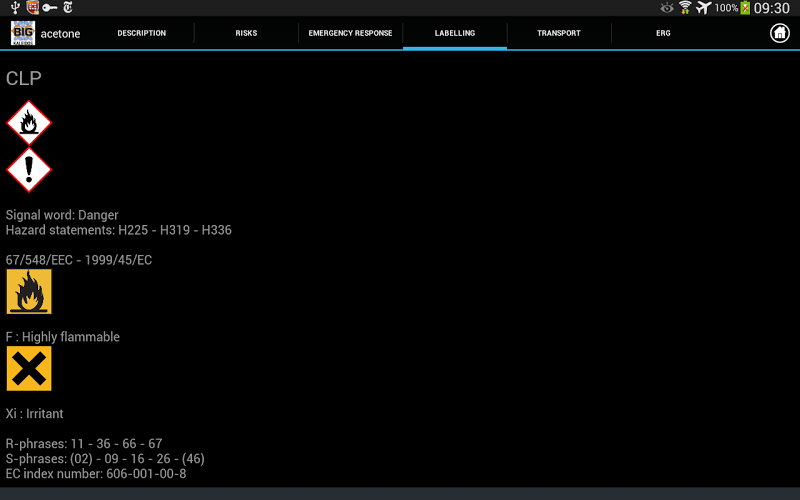The height and width of the screenshot is (500, 800).
Task: Tap the orange Irritant X symbol
Action: [x=29, y=368]
